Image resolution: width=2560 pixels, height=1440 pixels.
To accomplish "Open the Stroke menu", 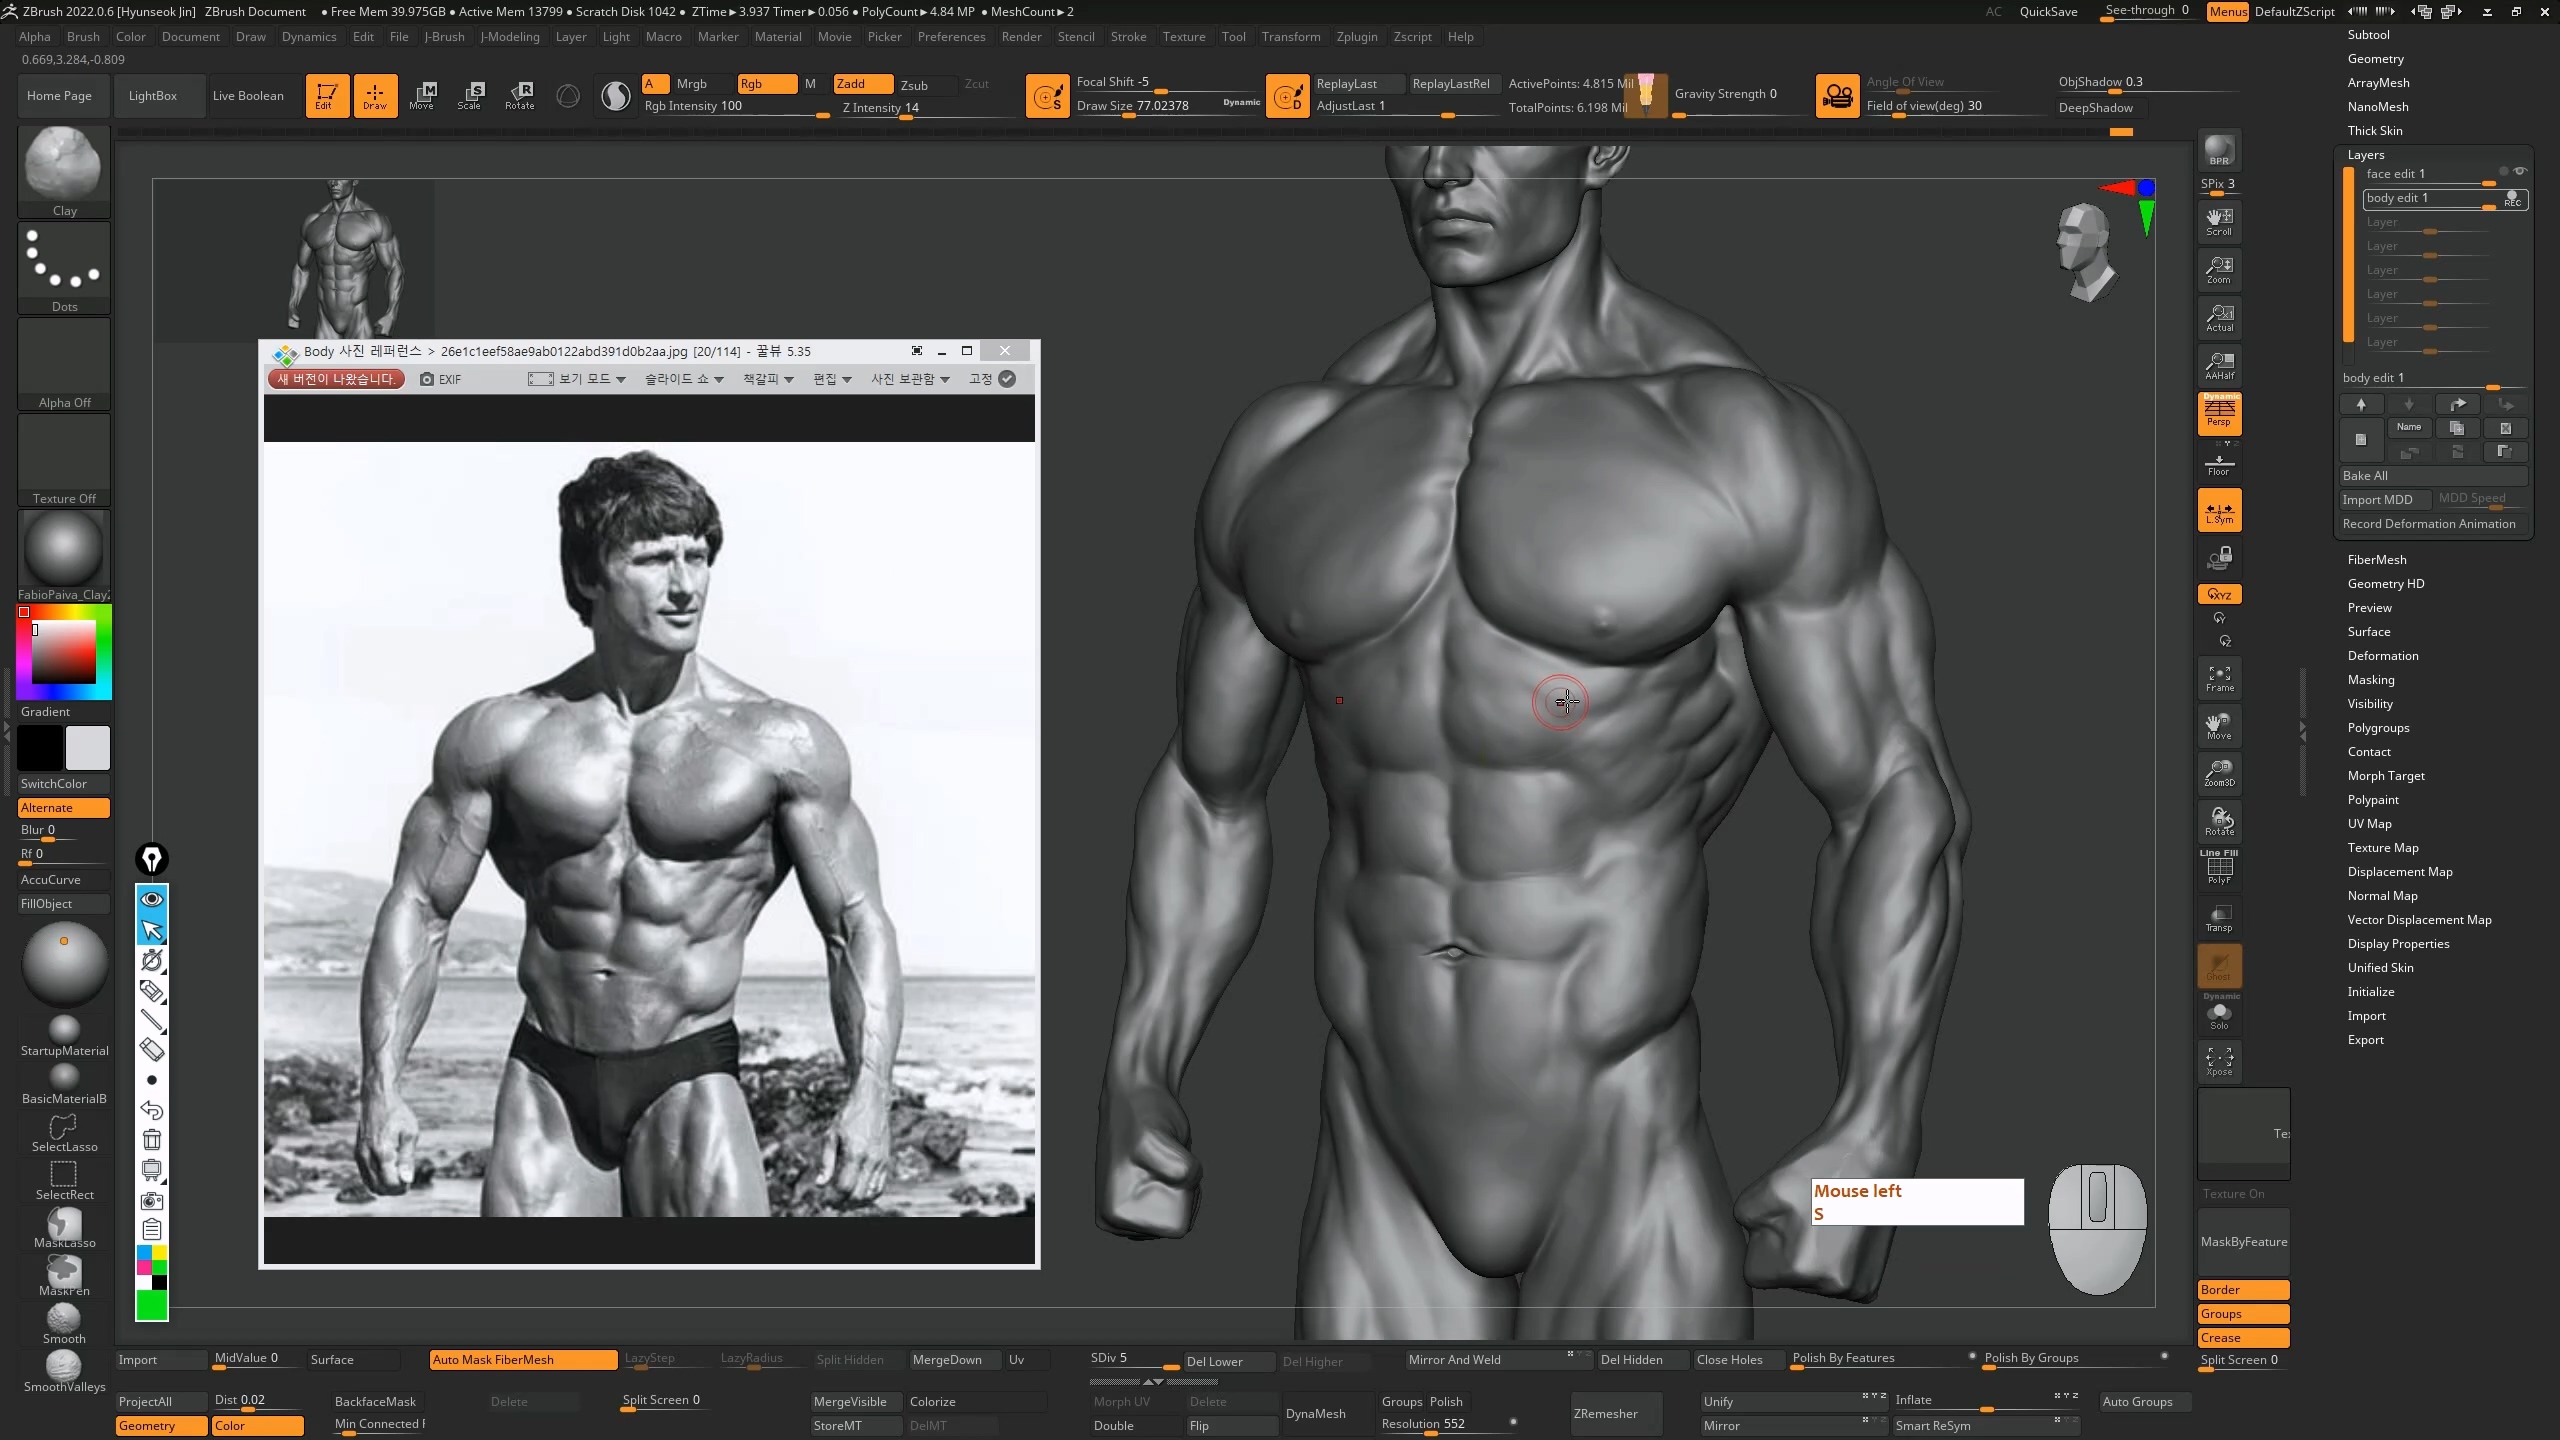I will pos(1128,37).
